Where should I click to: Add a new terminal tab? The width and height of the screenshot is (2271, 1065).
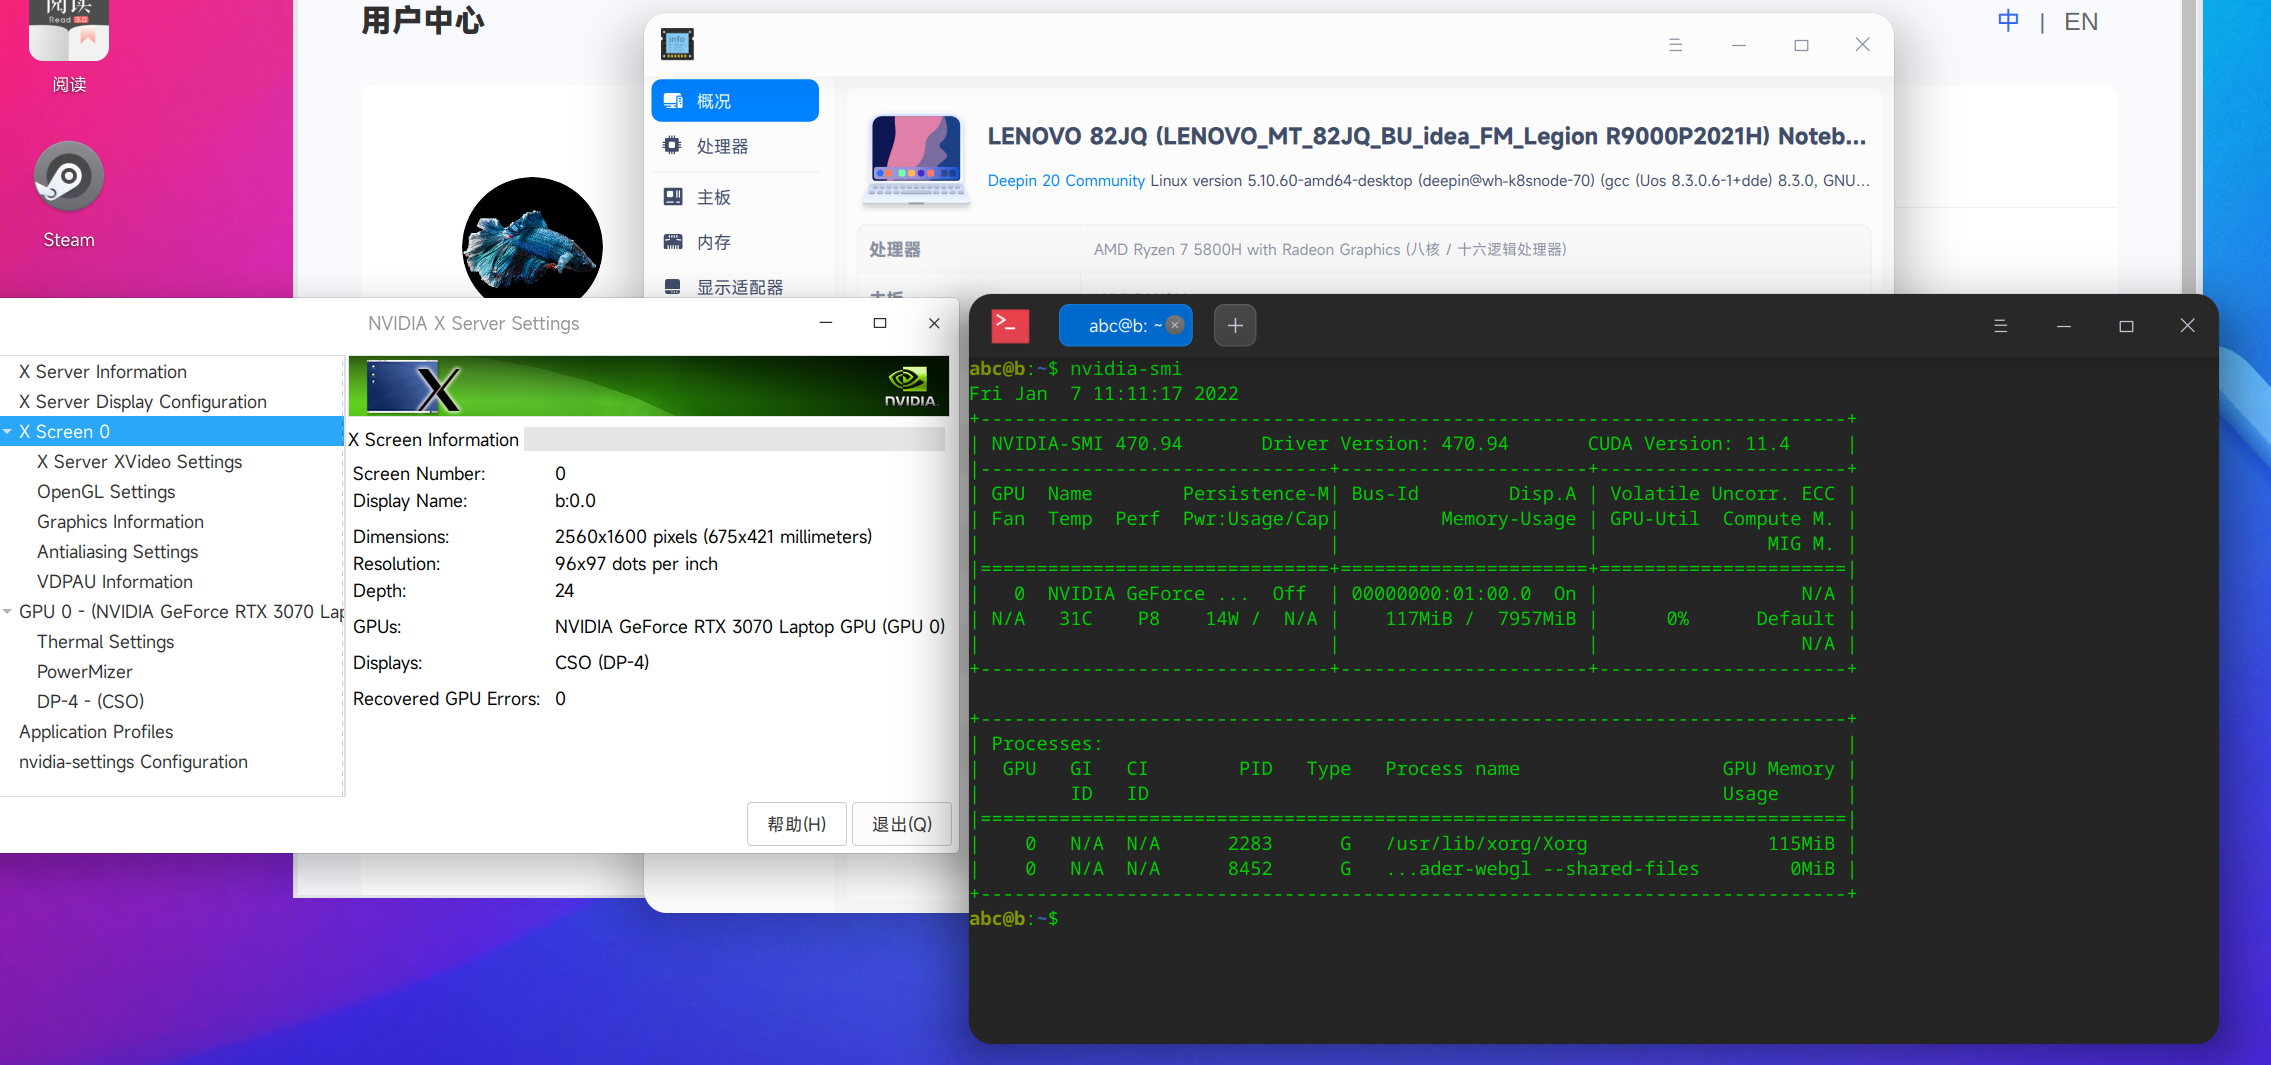click(1235, 325)
